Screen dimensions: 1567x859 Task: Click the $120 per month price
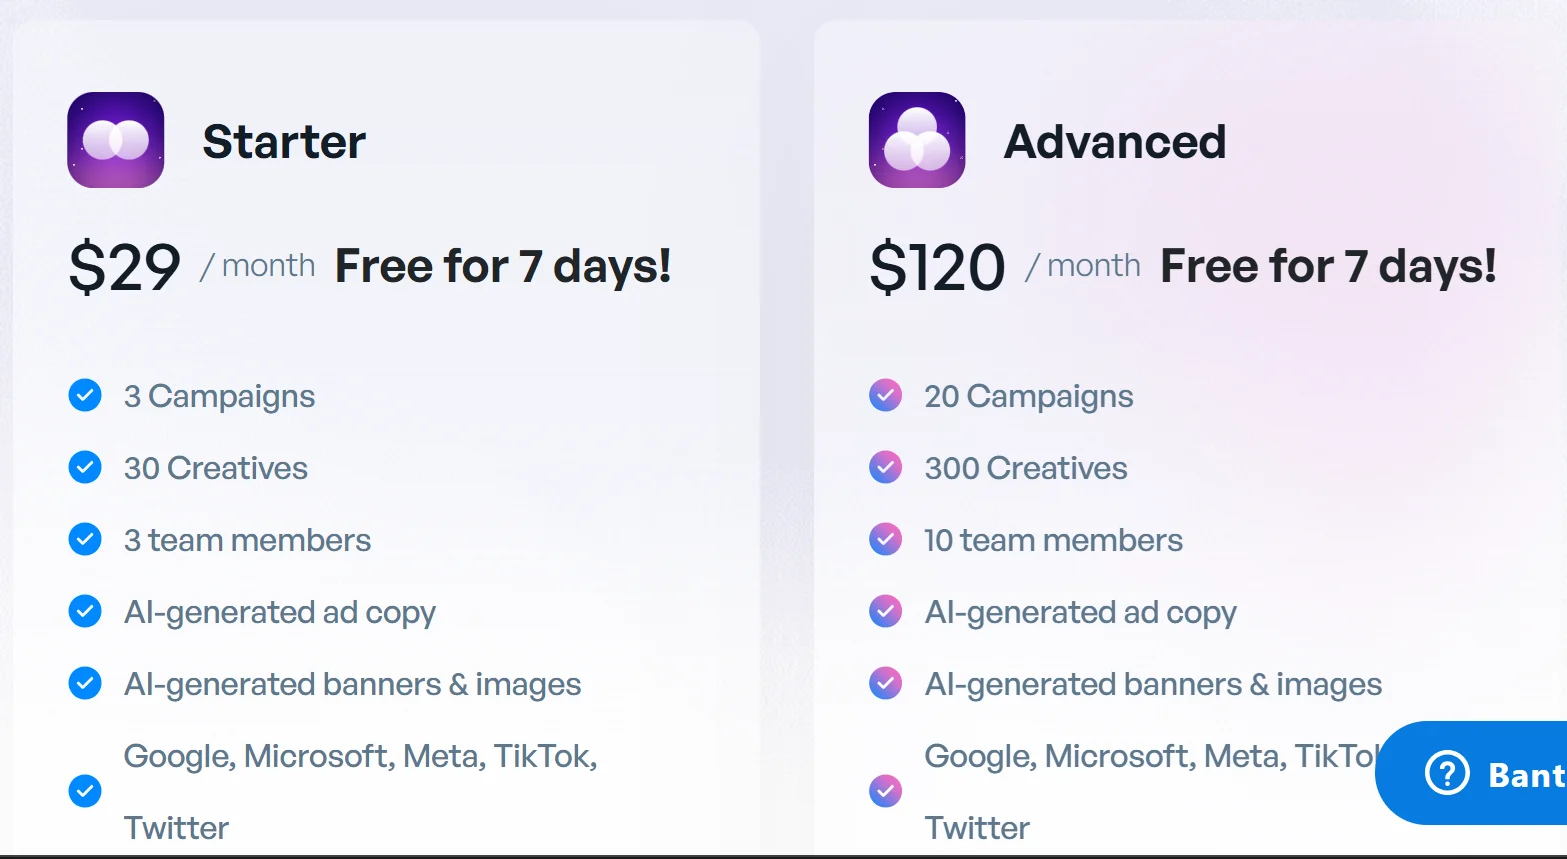[x=937, y=267]
